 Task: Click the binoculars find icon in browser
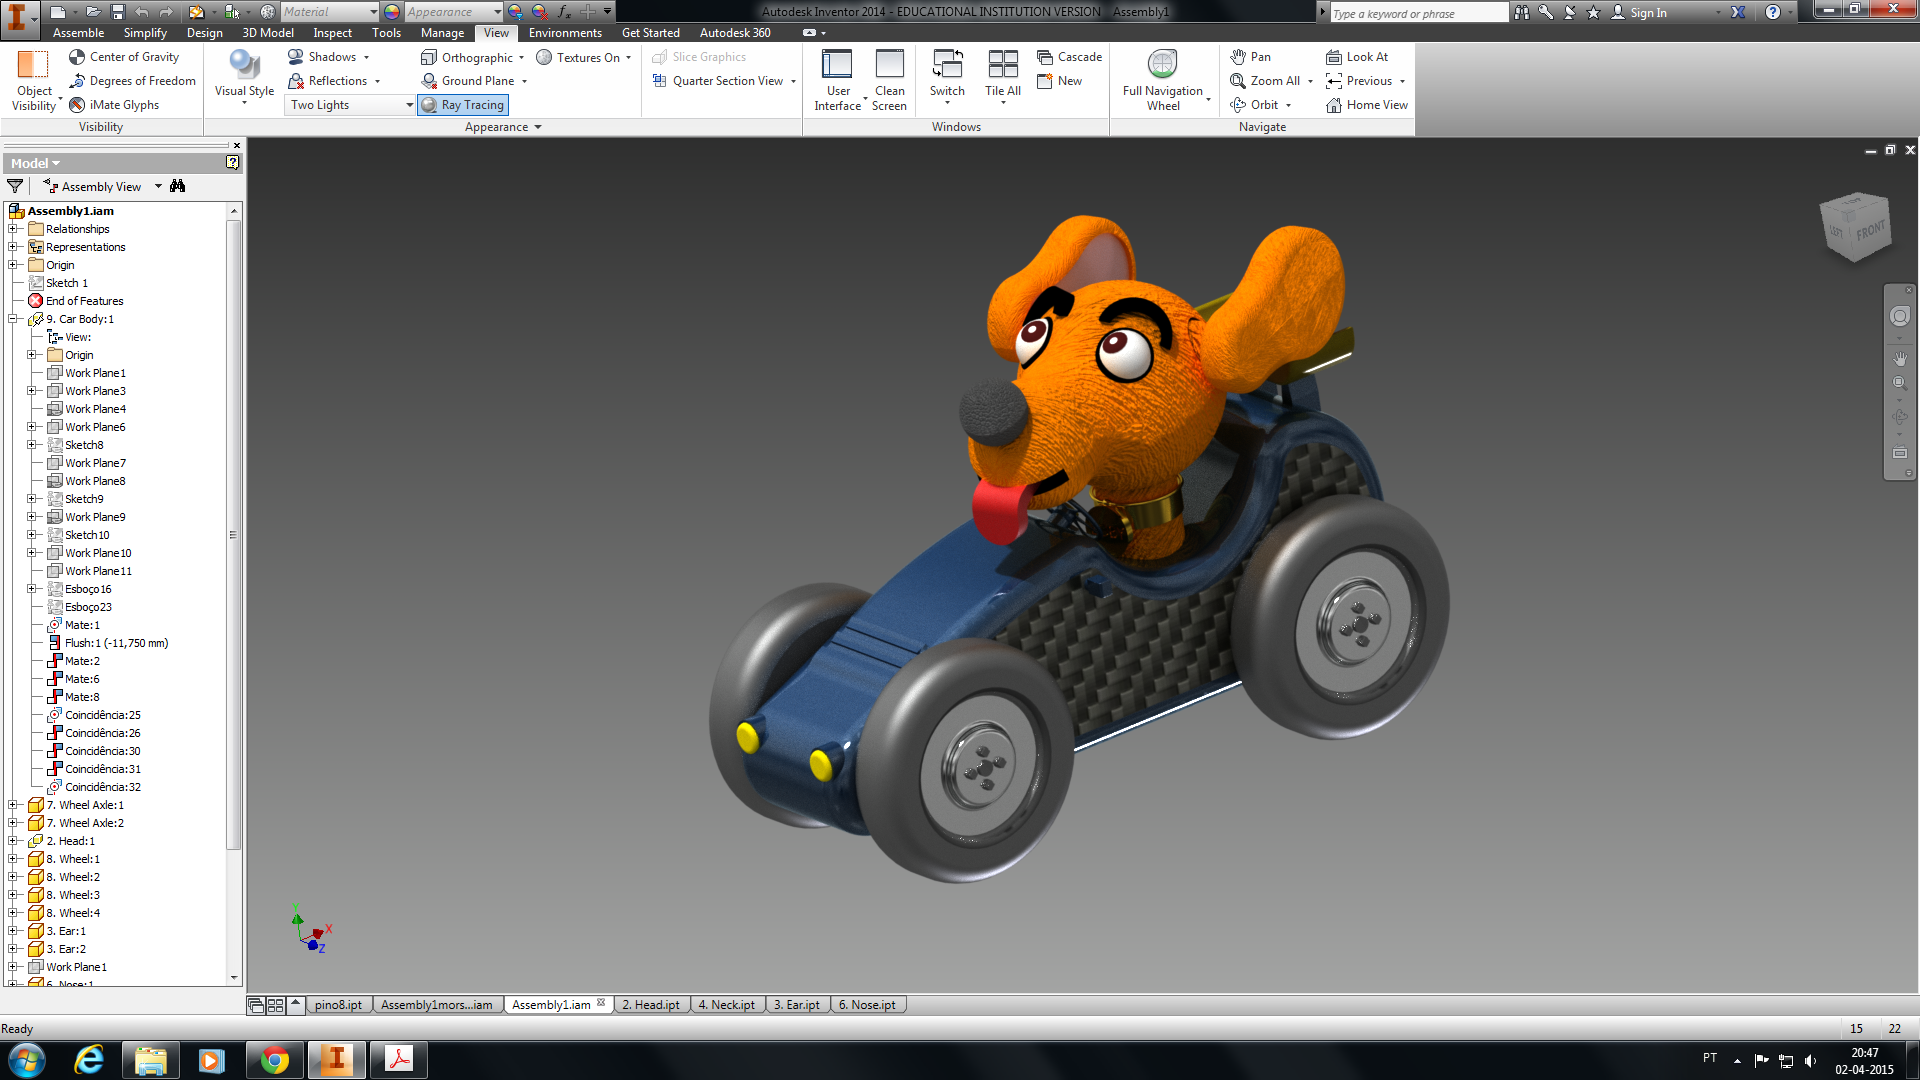pos(178,186)
